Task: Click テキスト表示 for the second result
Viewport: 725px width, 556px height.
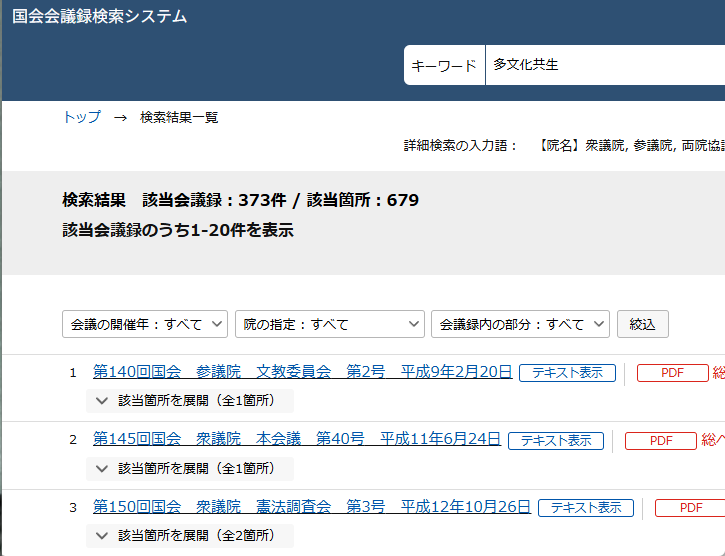Action: pos(556,441)
